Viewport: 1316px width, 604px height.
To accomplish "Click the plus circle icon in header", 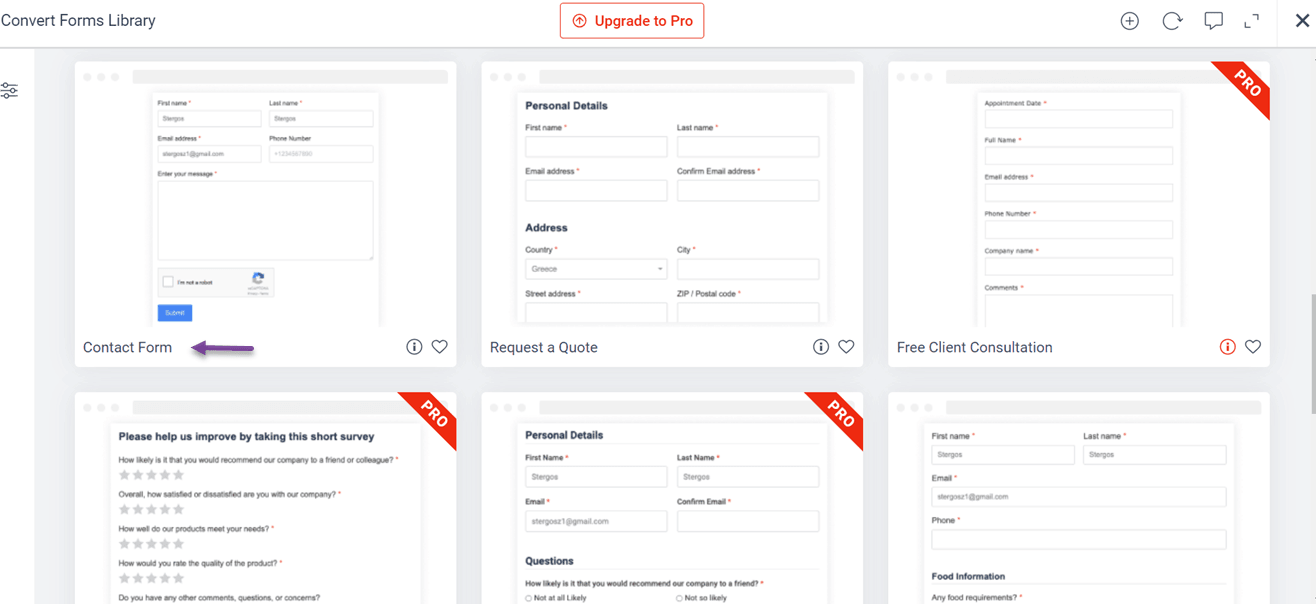I will coord(1129,21).
